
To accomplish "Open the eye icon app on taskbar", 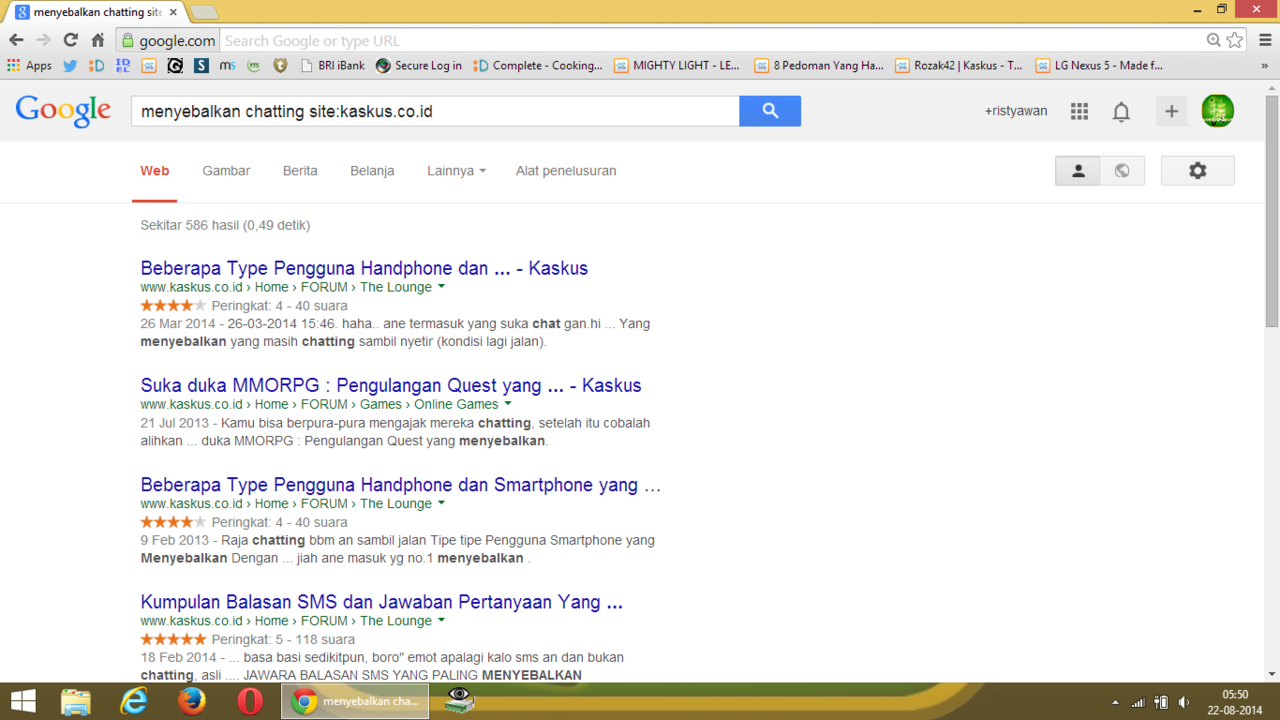I will pyautogui.click(x=459, y=701).
